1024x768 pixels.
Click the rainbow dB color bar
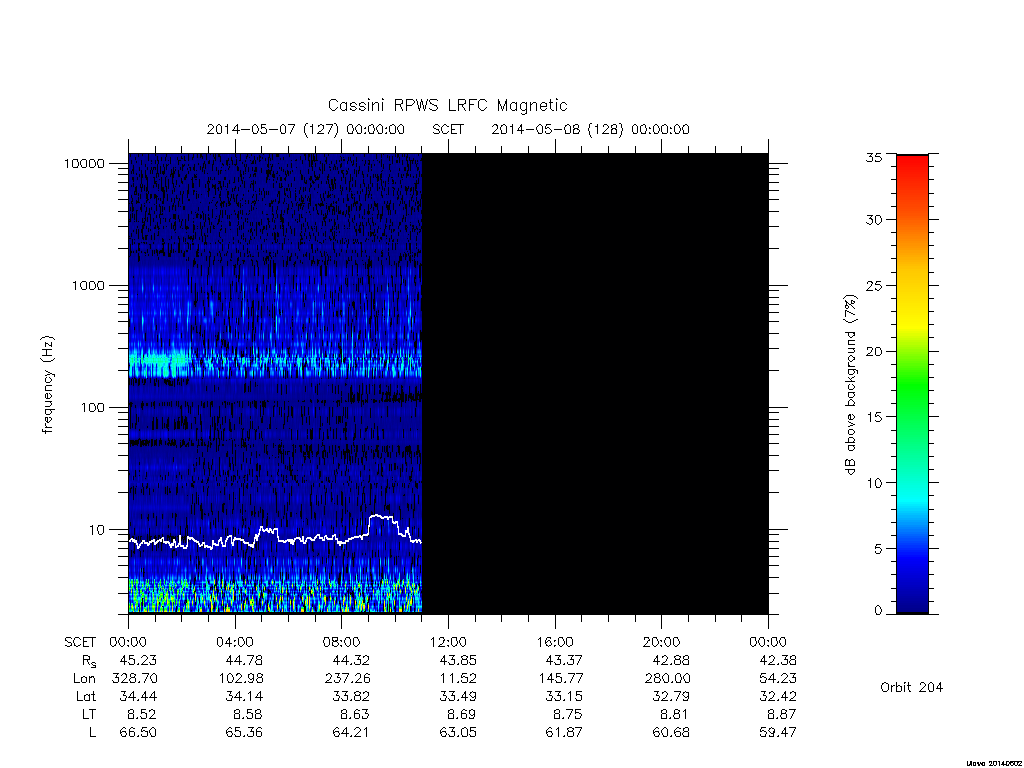pyautogui.click(x=912, y=384)
